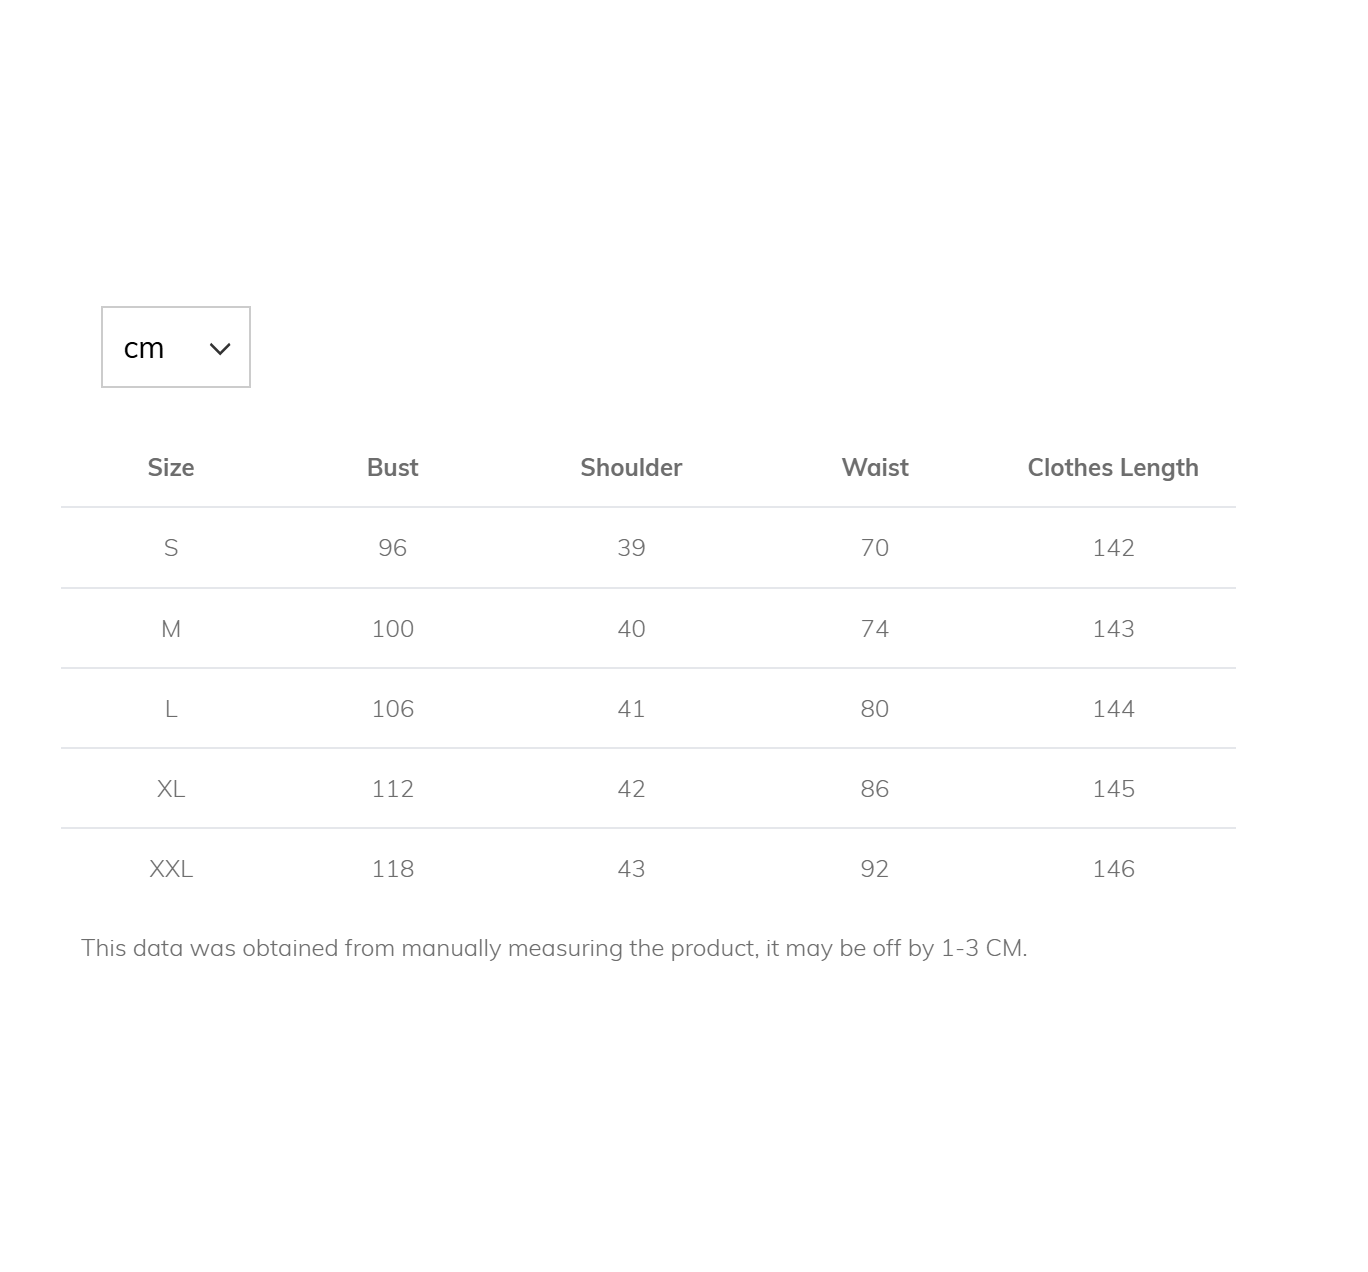Click the M size row label
The height and width of the screenshot is (1272, 1368).
click(171, 629)
